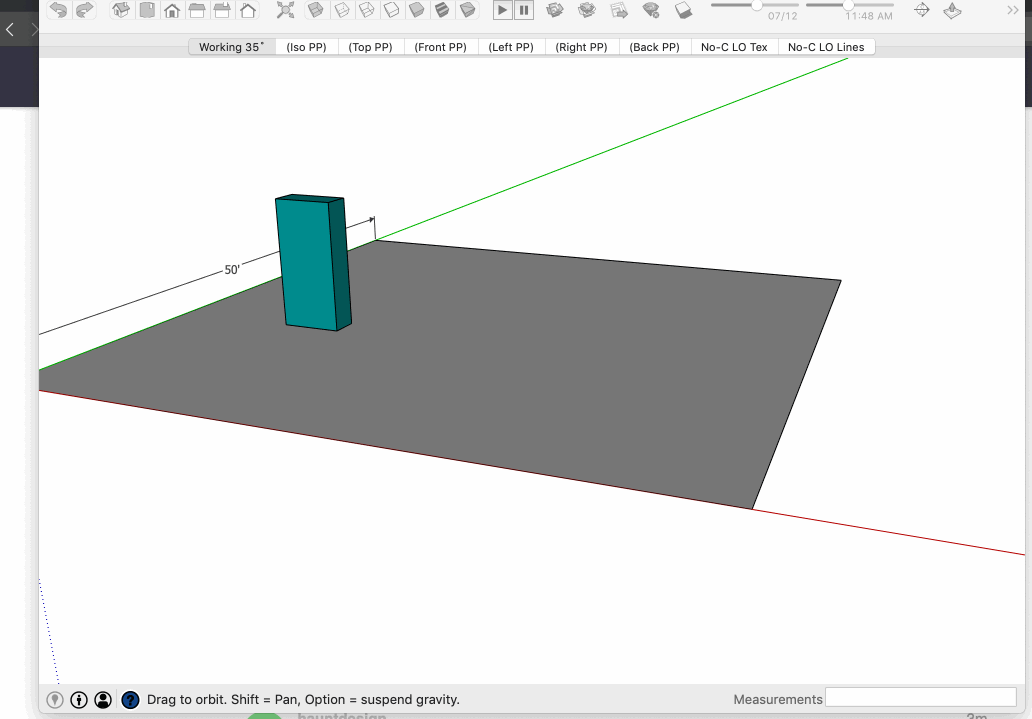The width and height of the screenshot is (1032, 719).
Task: Click the Zoom Extents icon
Action: point(286,10)
